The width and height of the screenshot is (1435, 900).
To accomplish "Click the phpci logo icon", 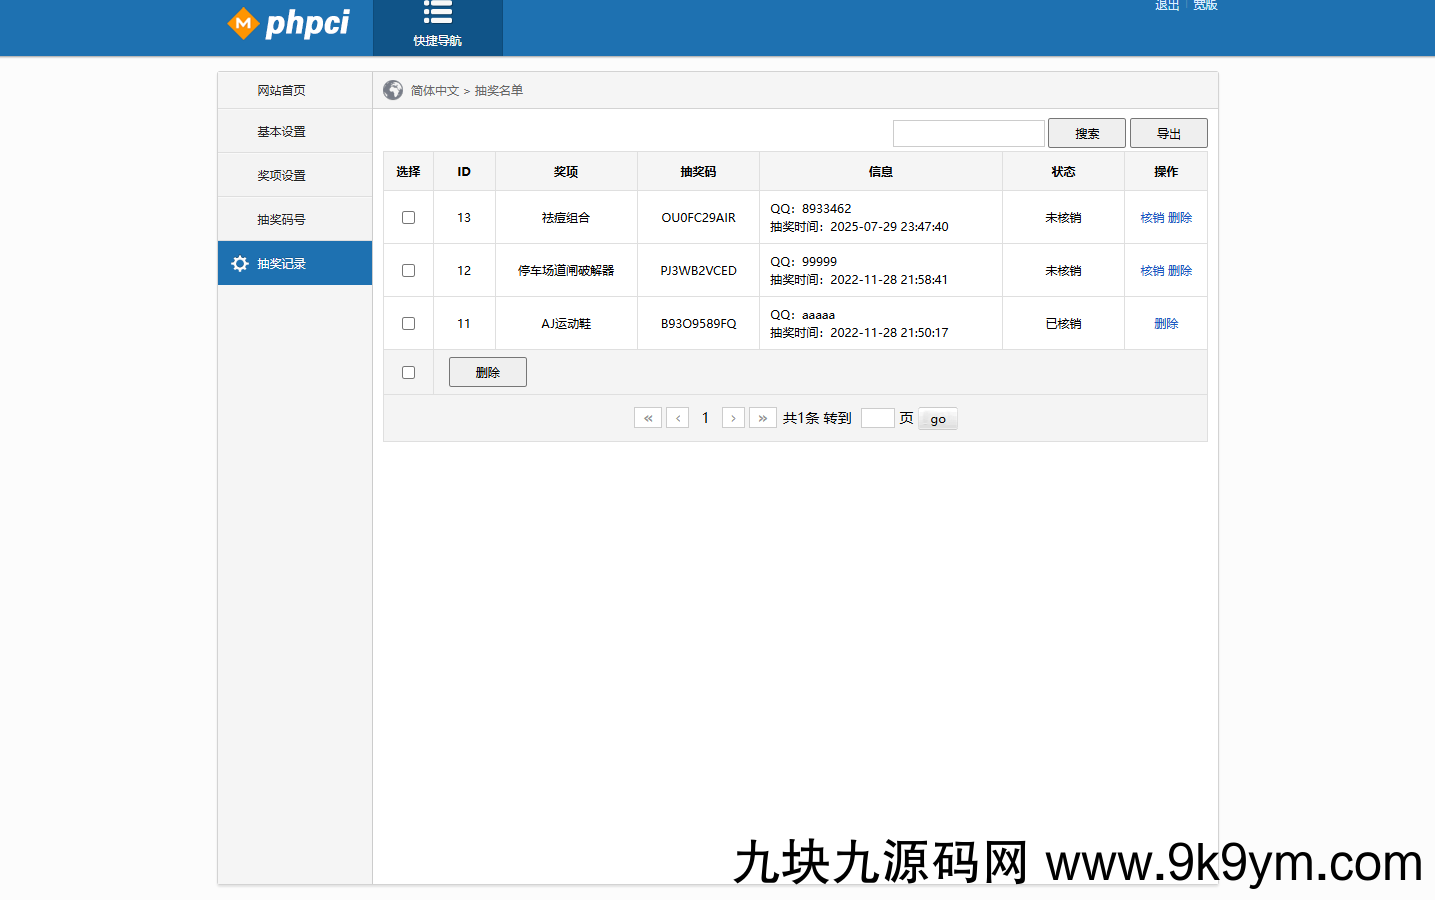I will [243, 23].
